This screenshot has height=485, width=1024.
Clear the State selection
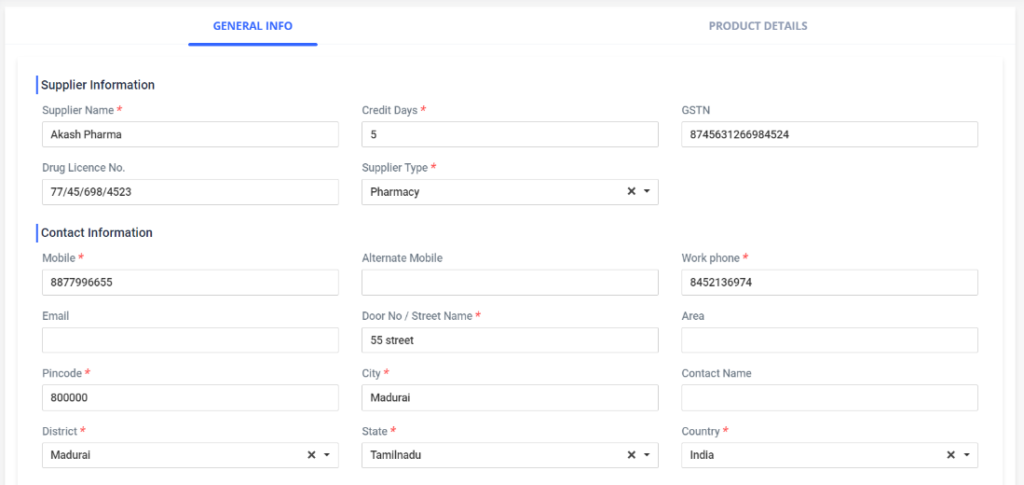tap(631, 455)
